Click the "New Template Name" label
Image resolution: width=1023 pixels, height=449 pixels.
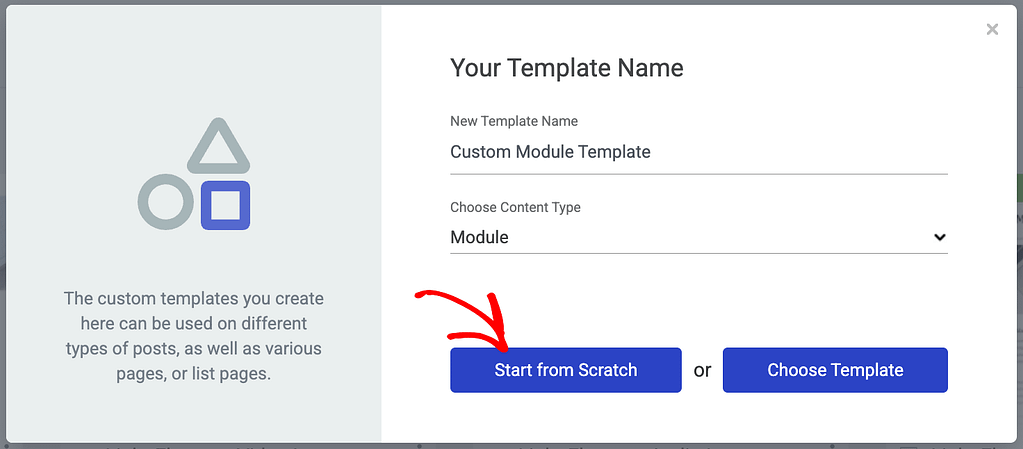[x=514, y=121]
